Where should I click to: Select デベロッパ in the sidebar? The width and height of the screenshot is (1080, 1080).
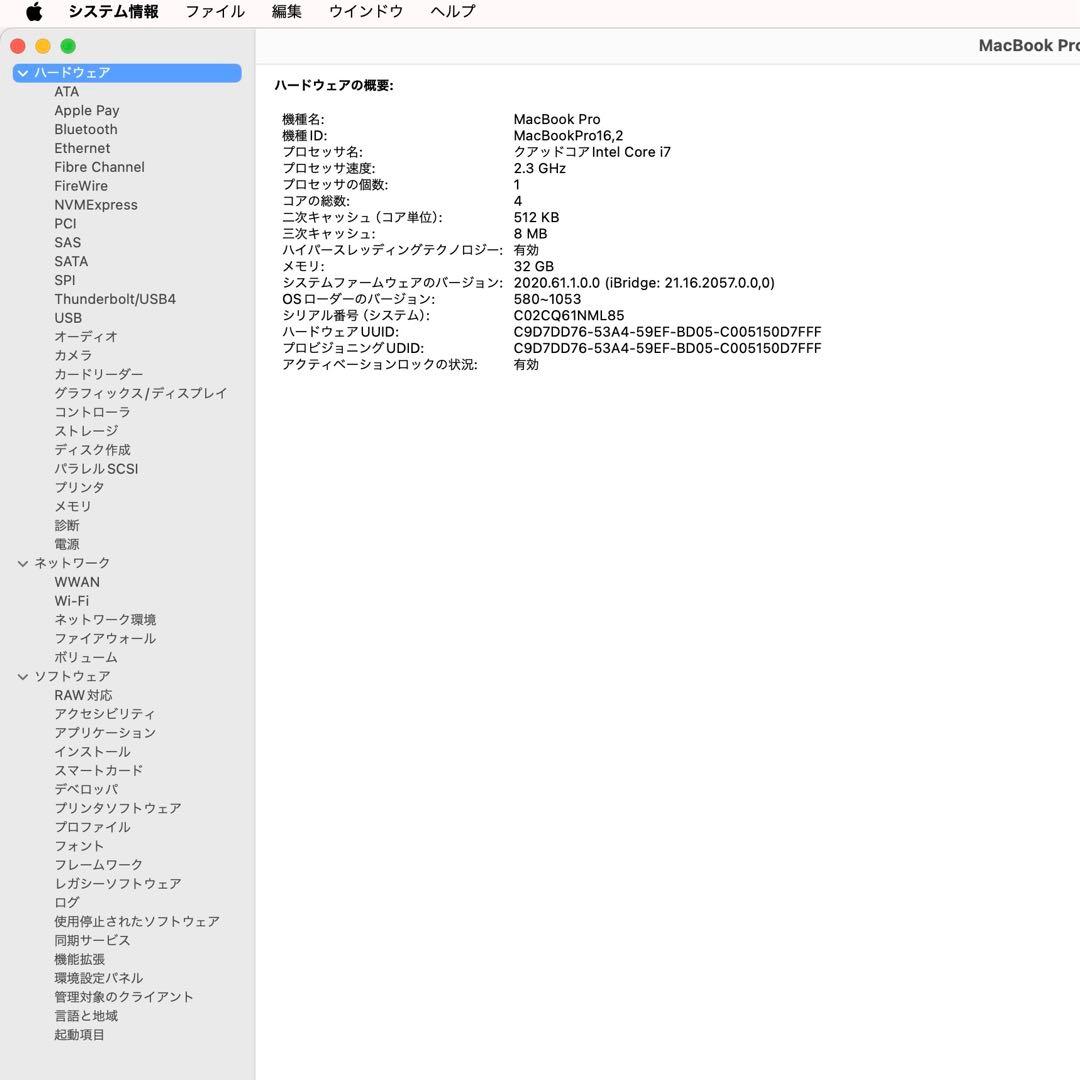point(86,789)
